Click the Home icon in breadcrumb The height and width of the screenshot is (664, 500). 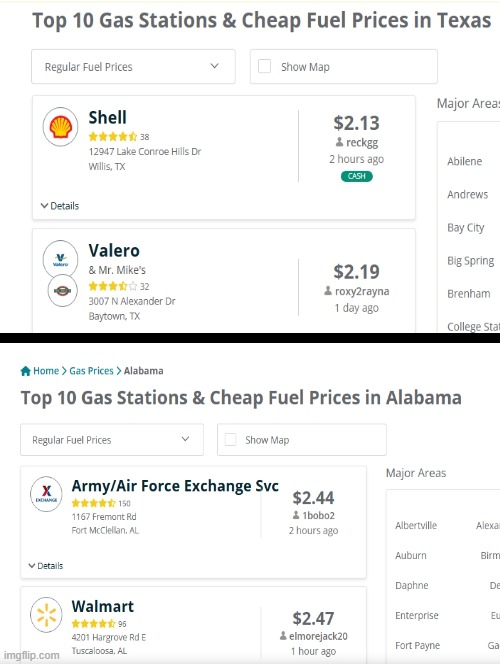[26, 371]
